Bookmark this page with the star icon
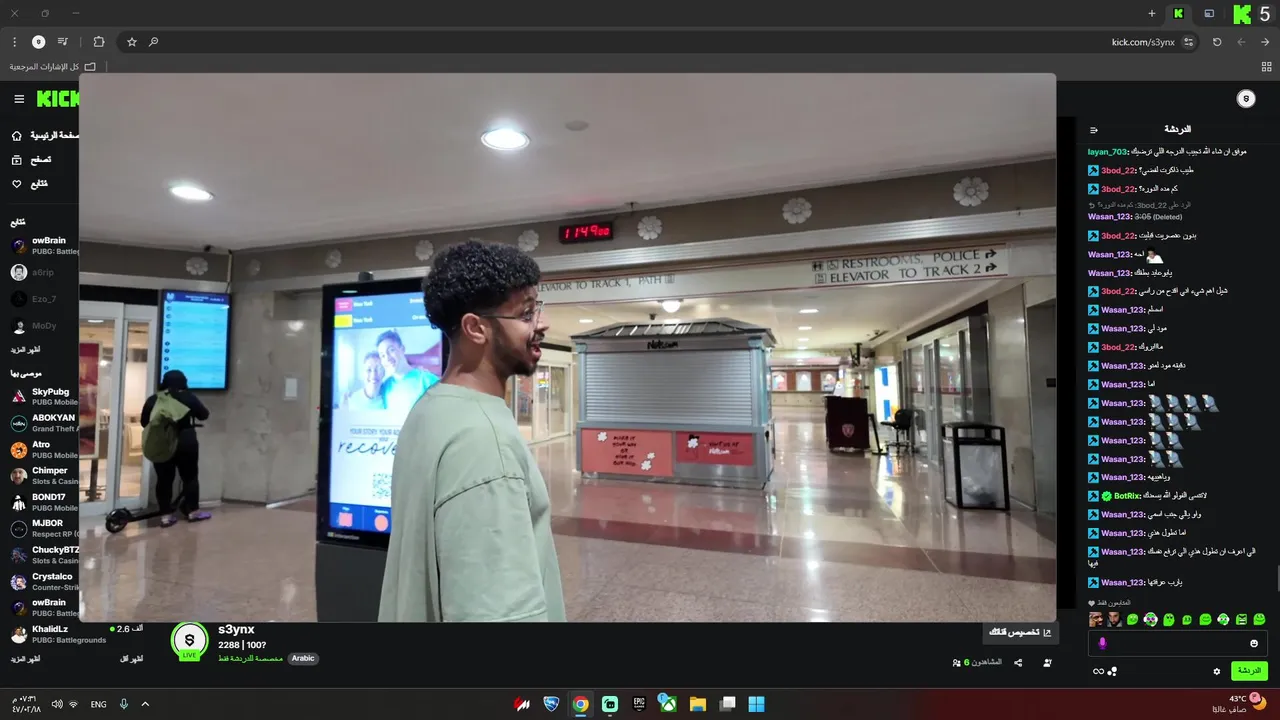The image size is (1280, 720). [x=131, y=42]
